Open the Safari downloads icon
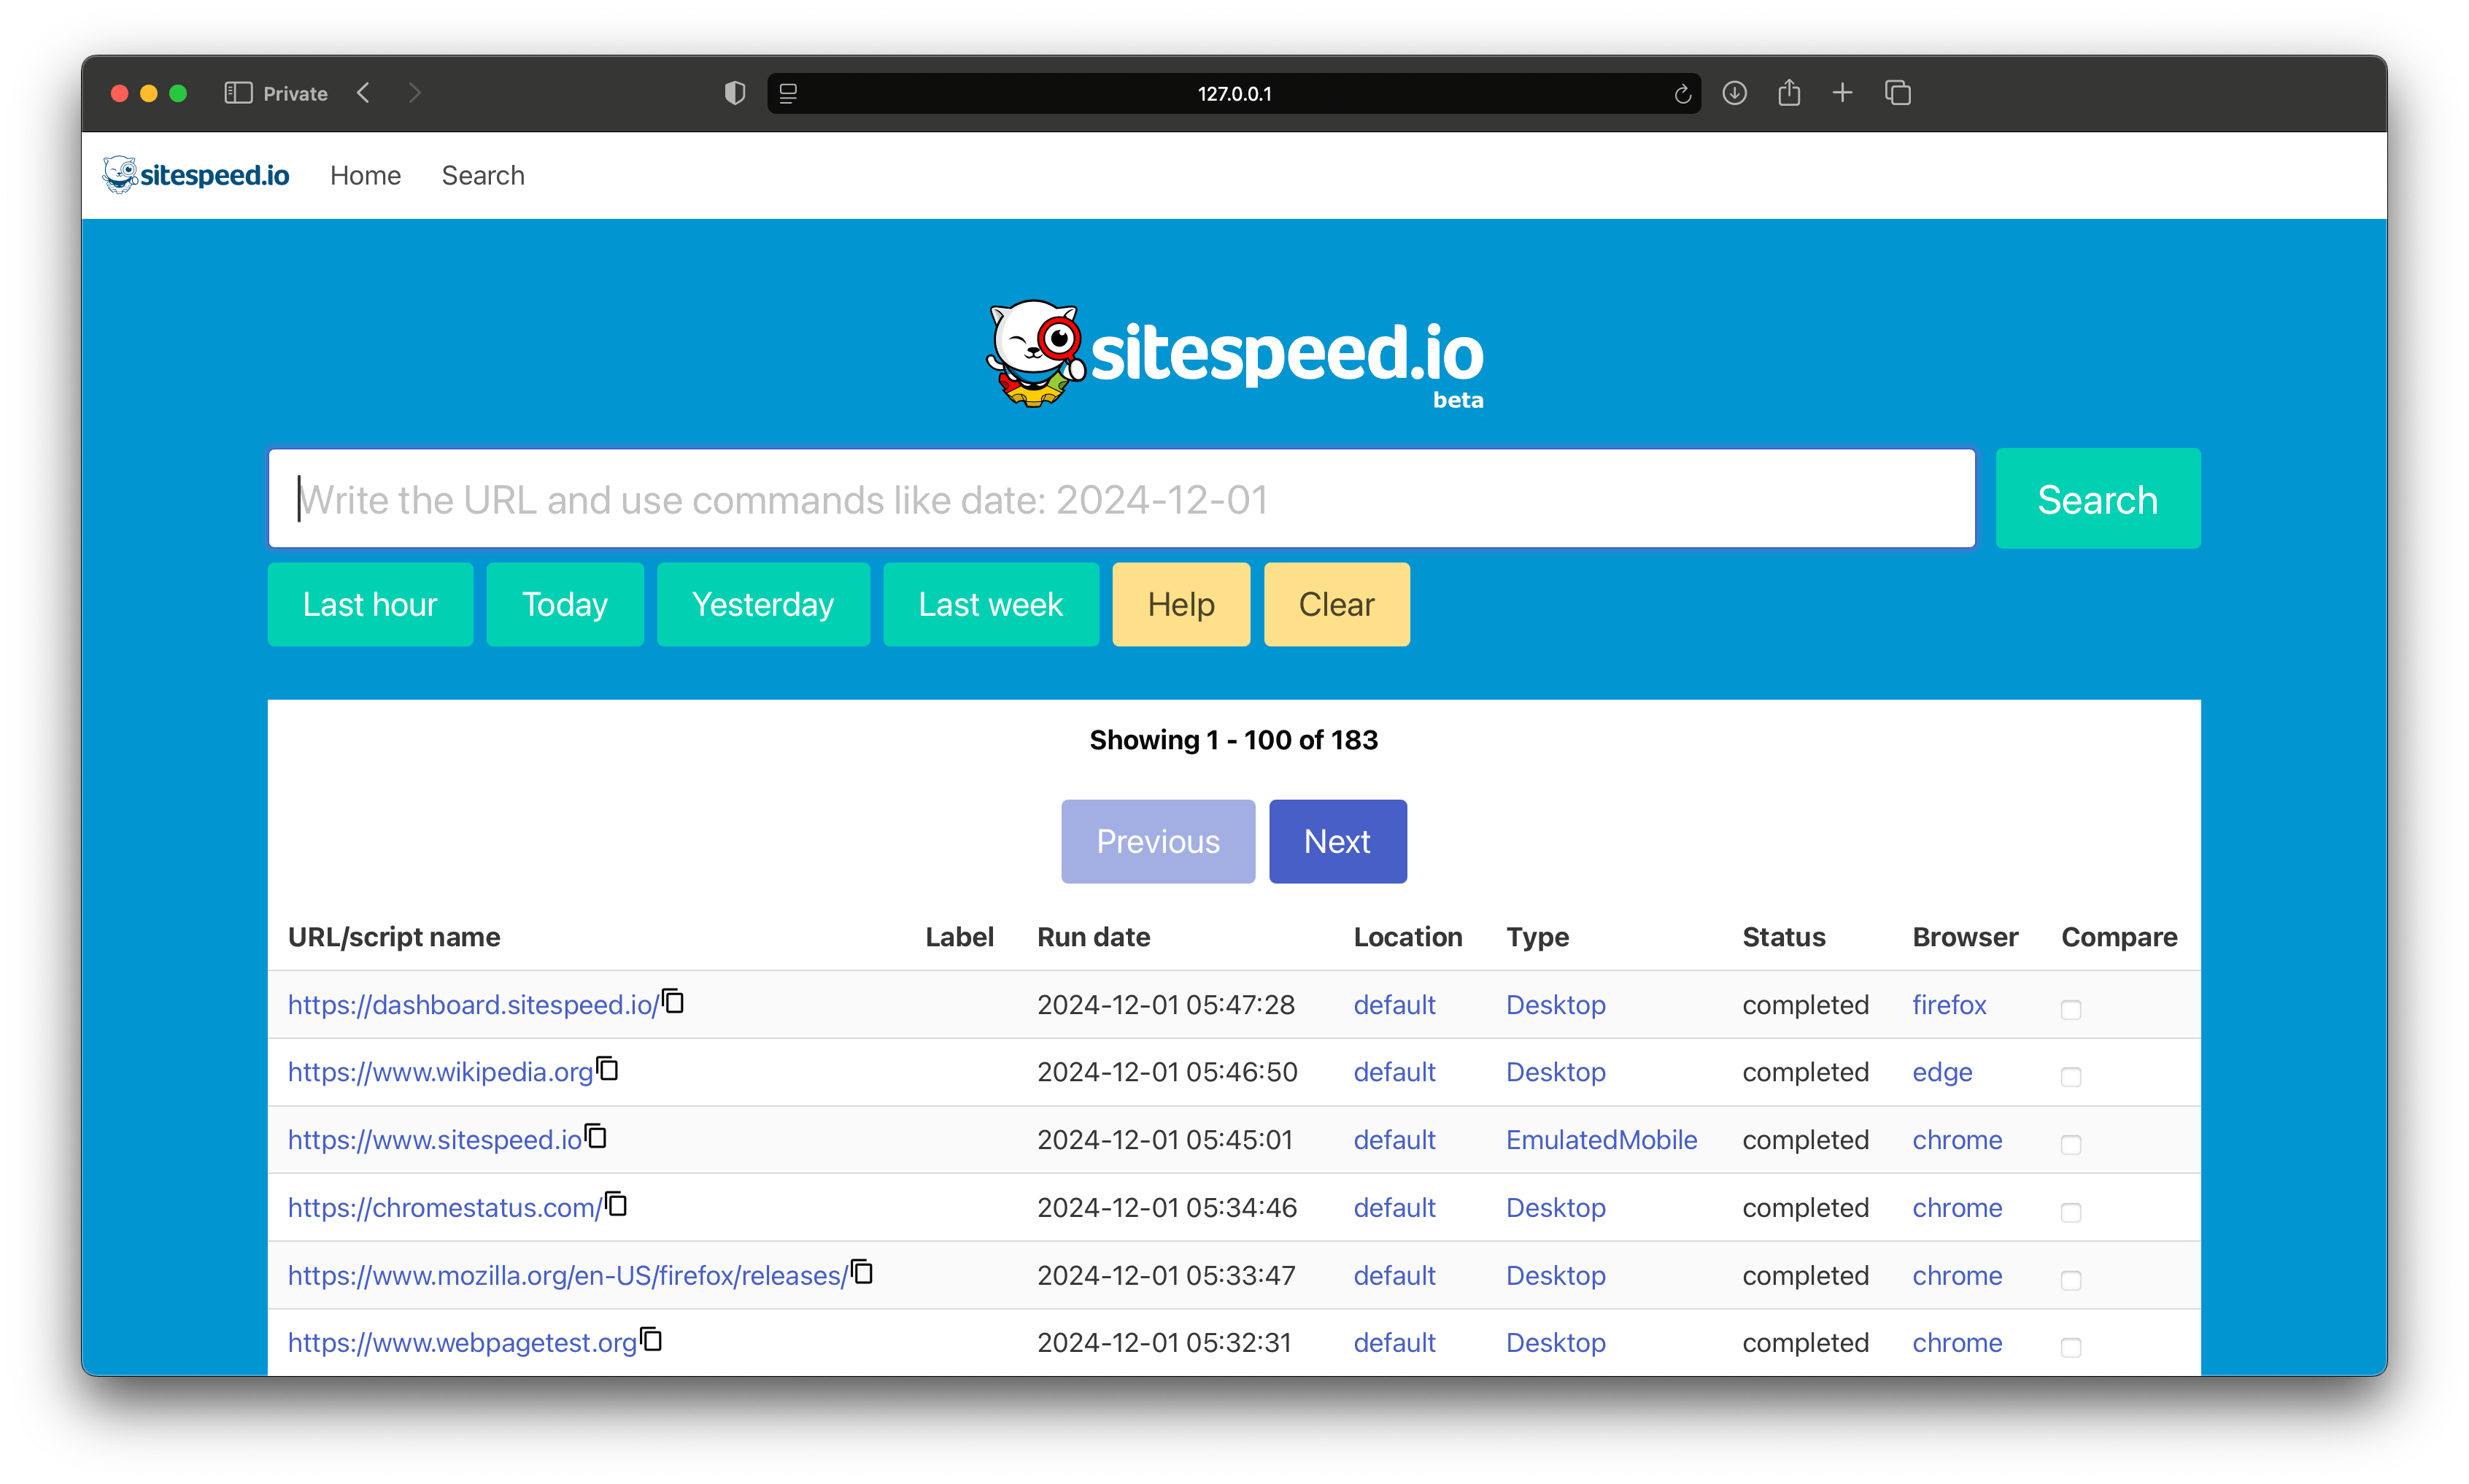This screenshot has width=2469, height=1484. (1735, 93)
